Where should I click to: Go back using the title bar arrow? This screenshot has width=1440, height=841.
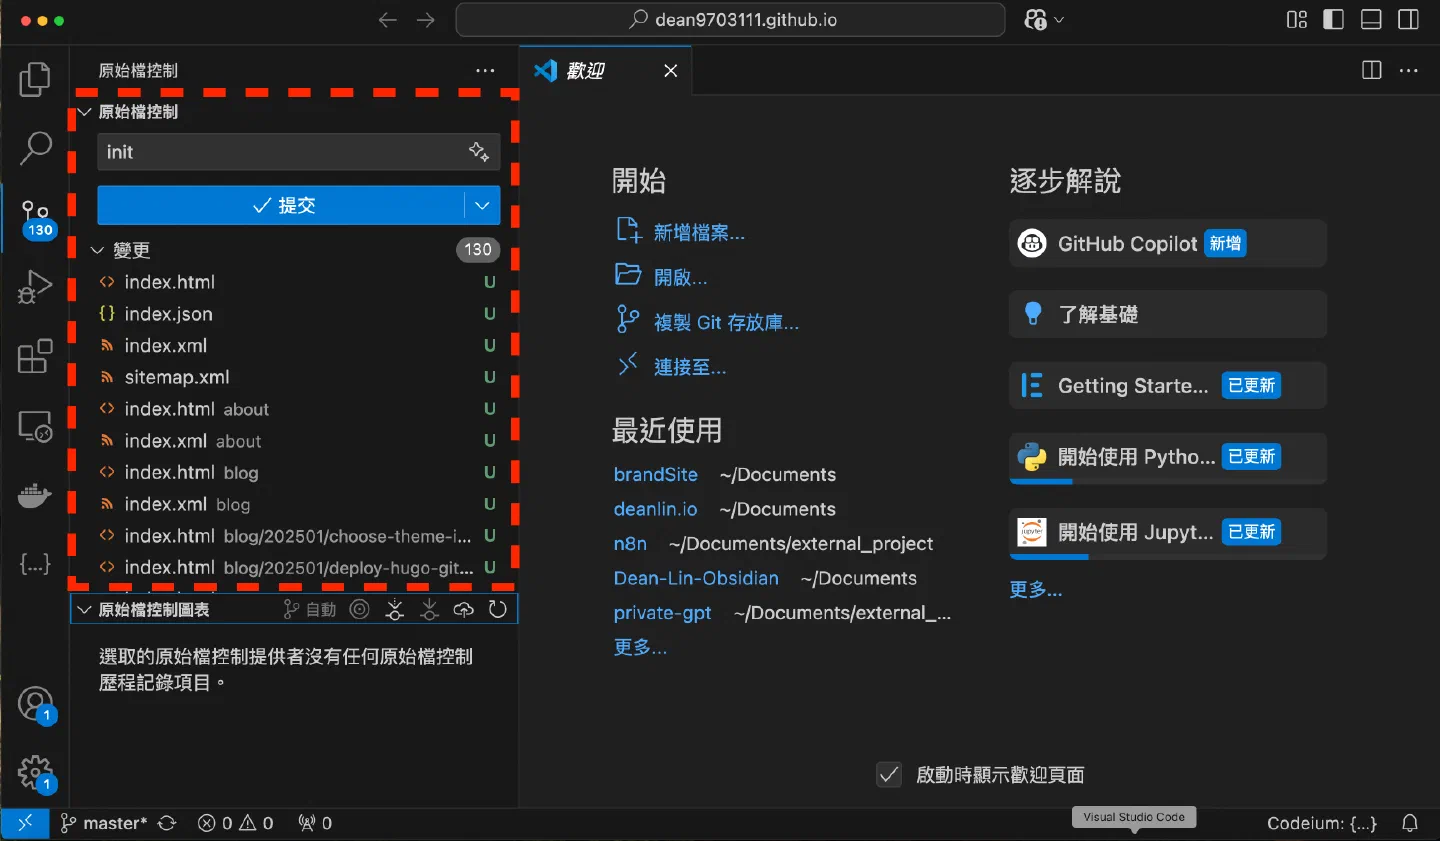pyautogui.click(x=388, y=20)
